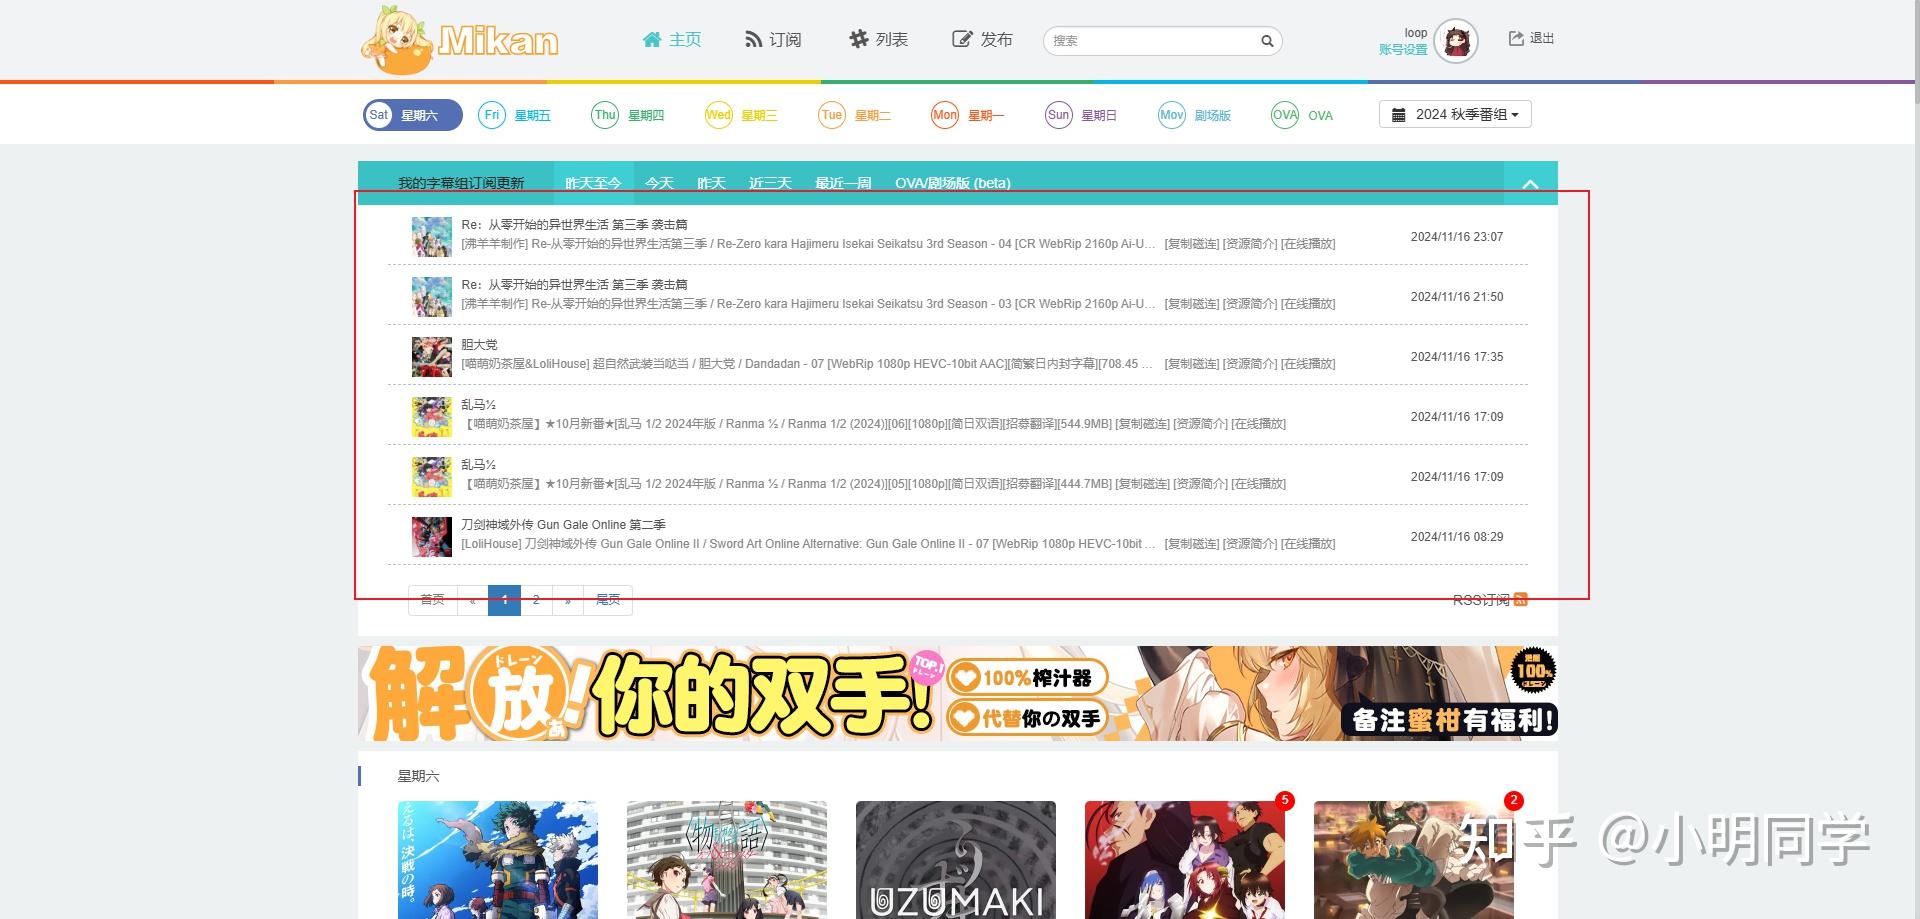Select the 星期日 weekday tab
The width and height of the screenshot is (1920, 919).
click(1081, 114)
